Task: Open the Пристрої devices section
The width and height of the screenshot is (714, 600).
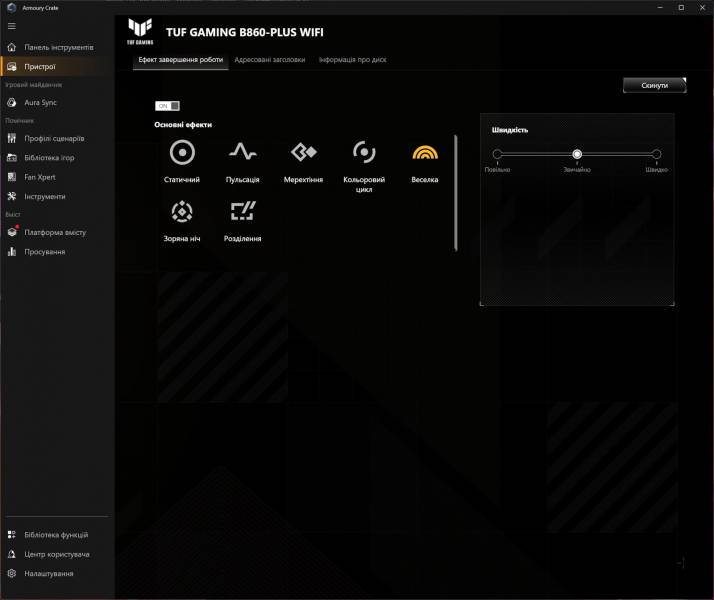Action: click(x=55, y=66)
